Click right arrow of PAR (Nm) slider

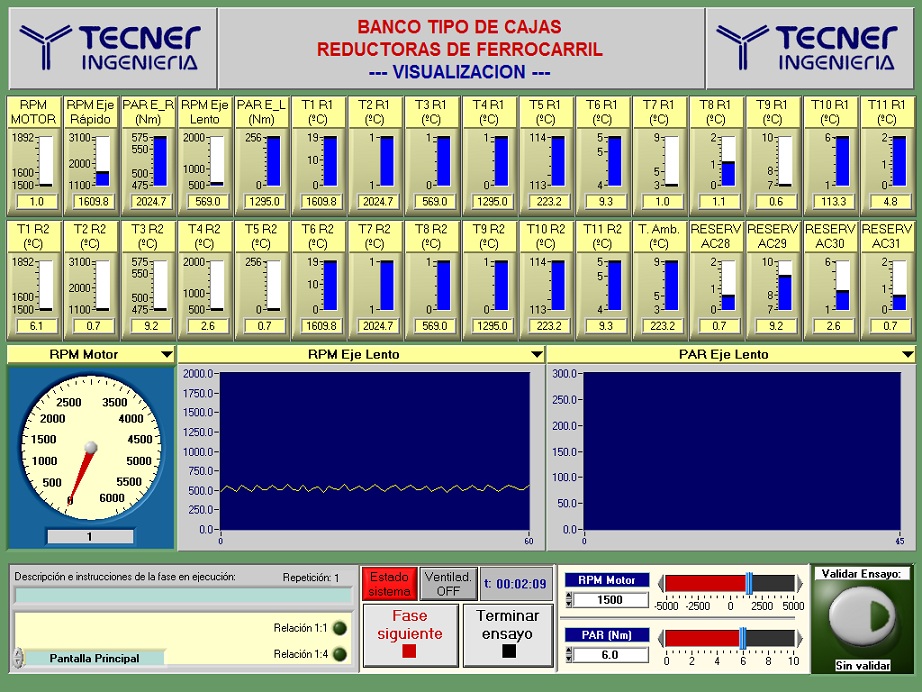(798, 637)
